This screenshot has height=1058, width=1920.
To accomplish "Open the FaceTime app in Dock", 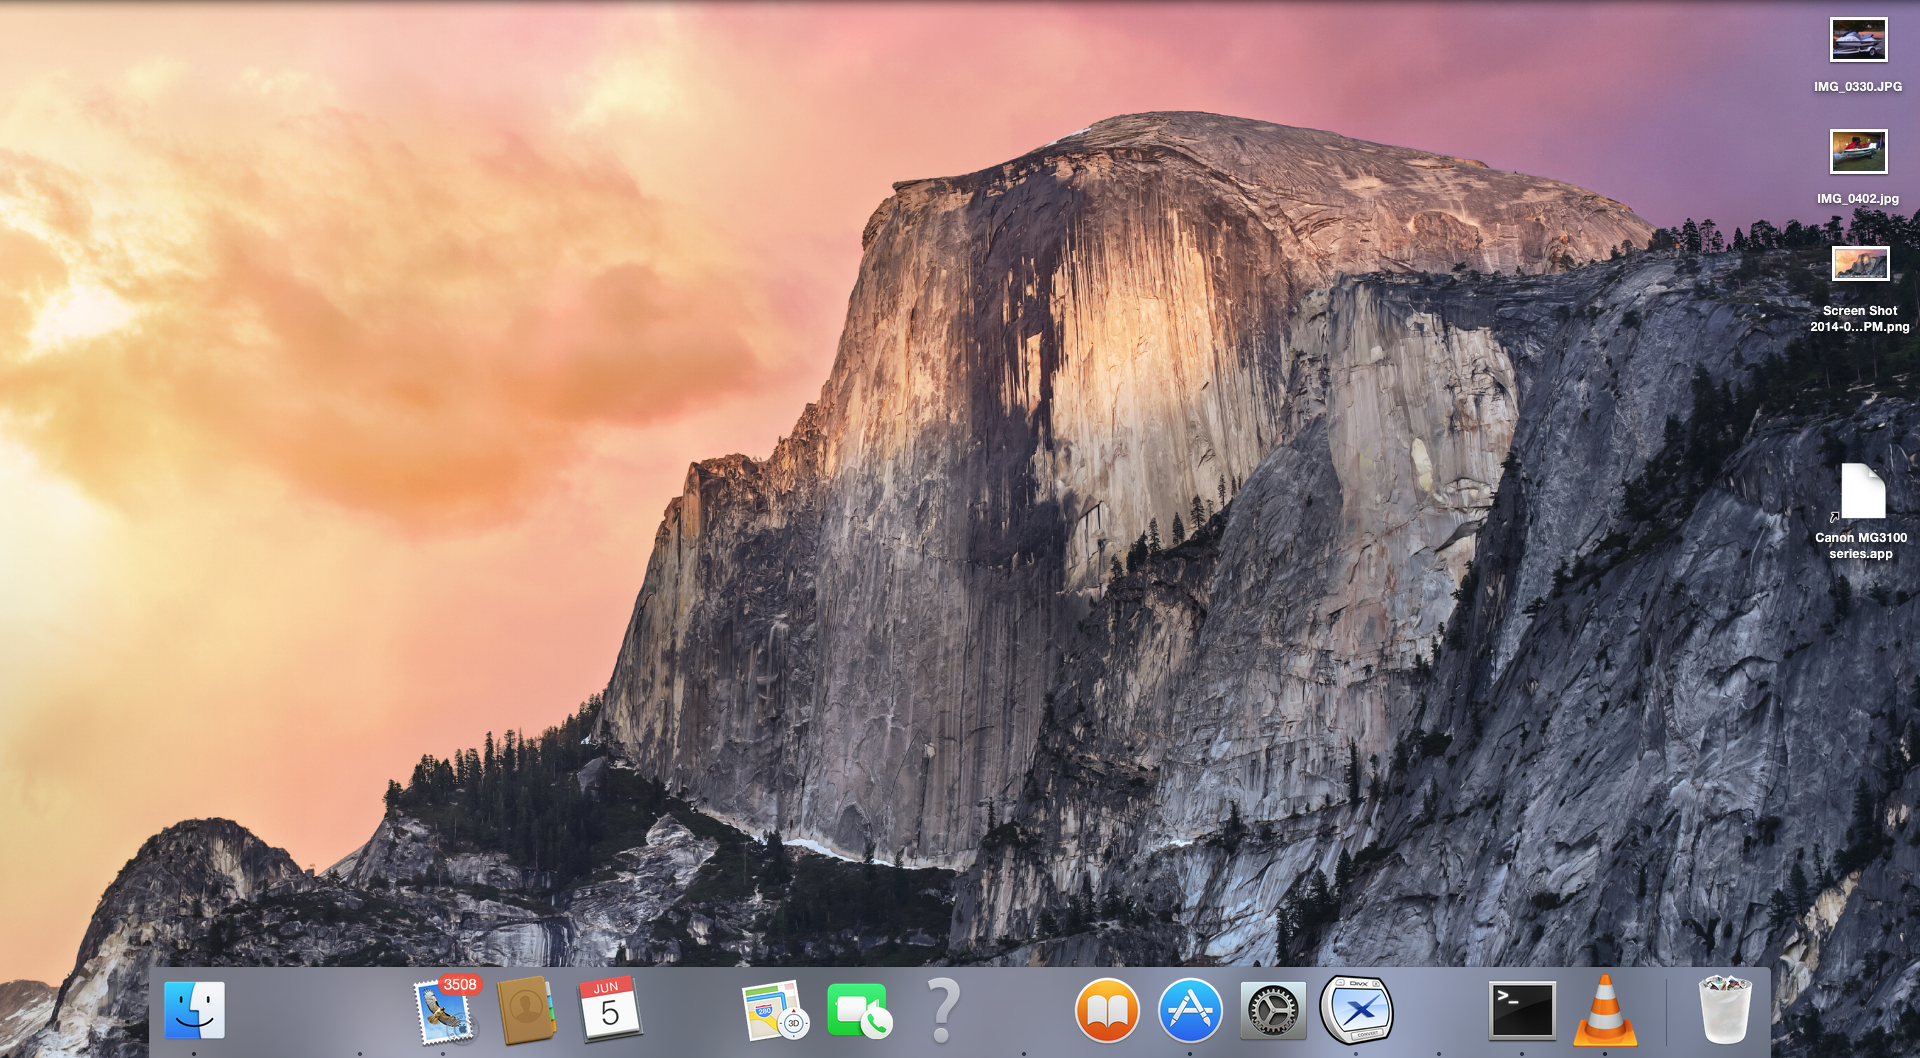I will (859, 1011).
